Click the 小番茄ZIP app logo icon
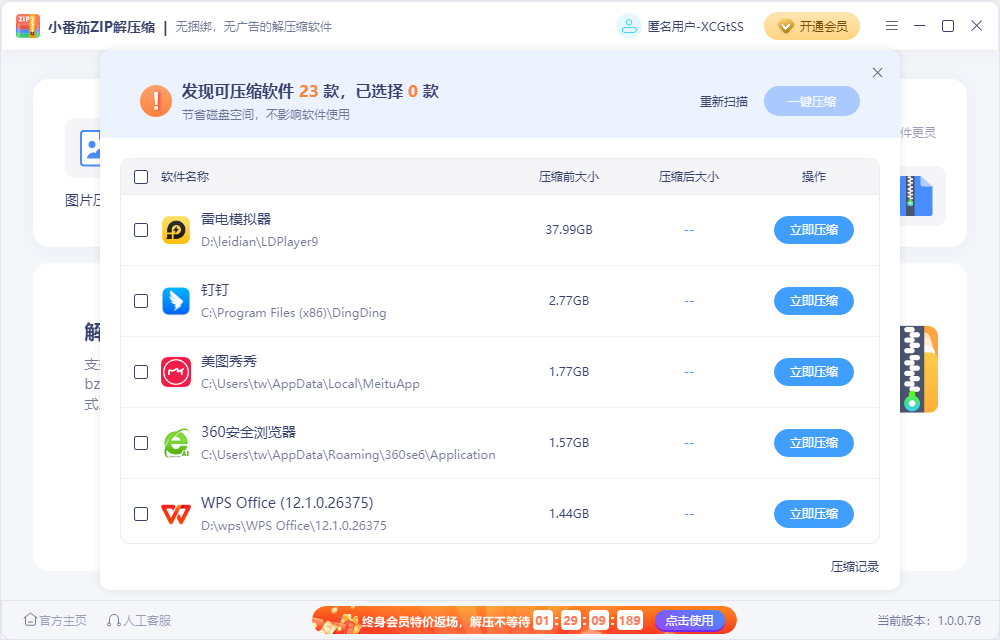Screen dimensions: 1000x640 (x=28, y=26)
